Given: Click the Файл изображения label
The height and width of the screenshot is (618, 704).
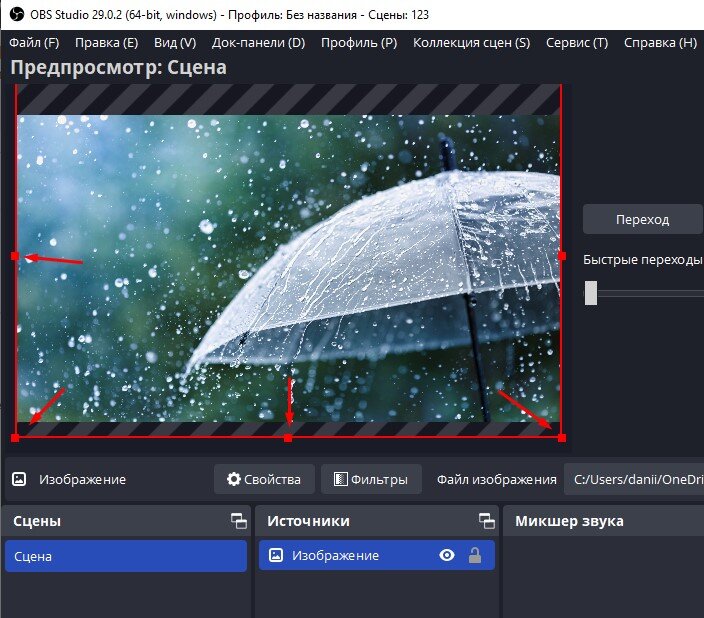Looking at the screenshot, I should pos(497,479).
